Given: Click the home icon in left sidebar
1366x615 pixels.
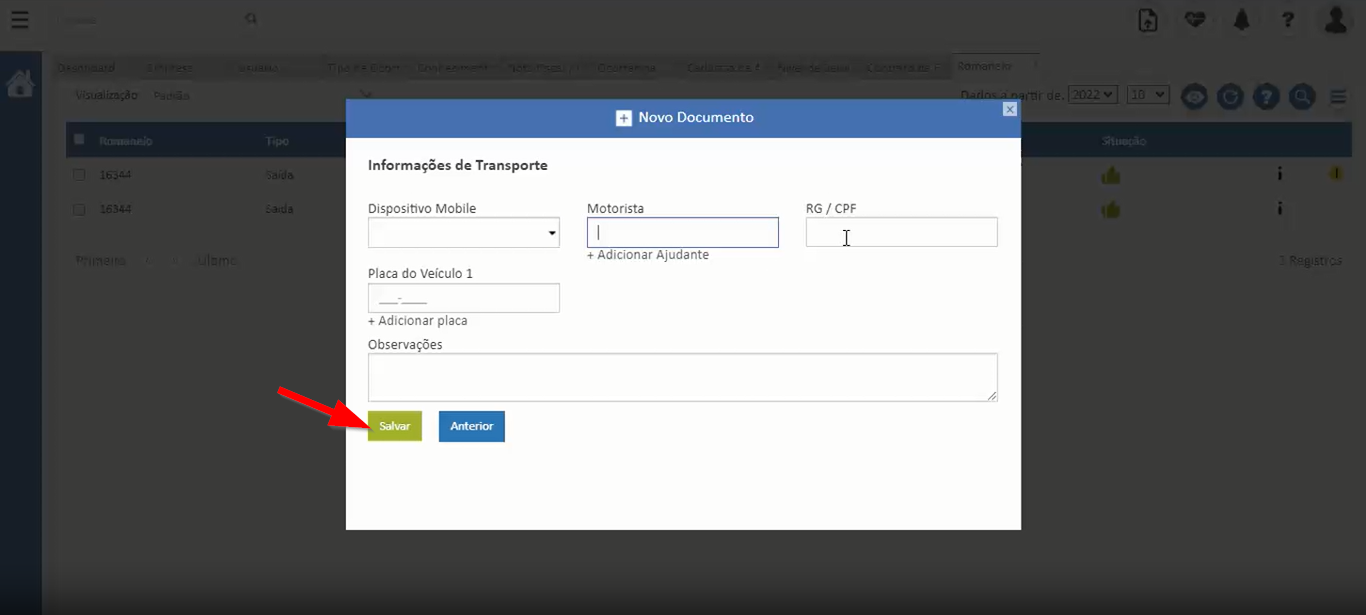Looking at the screenshot, I should click(x=20, y=85).
